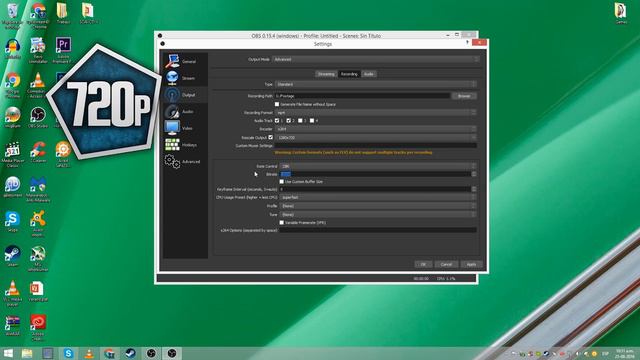Click into the Recording Path field
Screen dimensions: 640x360
pyautogui.click(x=362, y=96)
